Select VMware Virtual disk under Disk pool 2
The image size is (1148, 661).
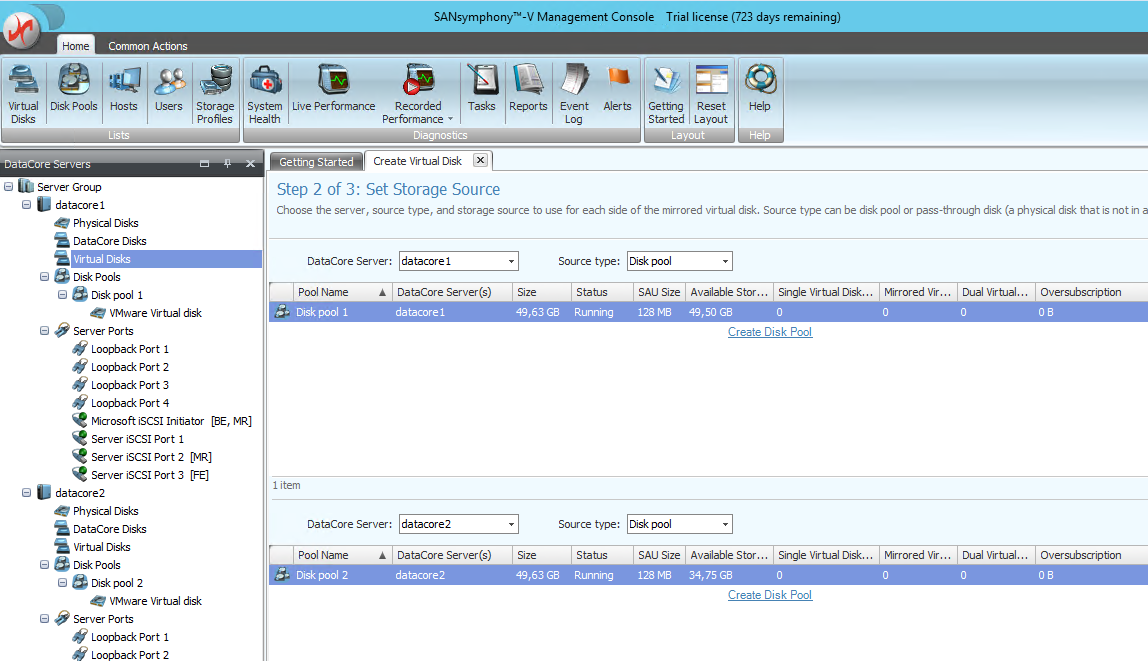point(155,601)
